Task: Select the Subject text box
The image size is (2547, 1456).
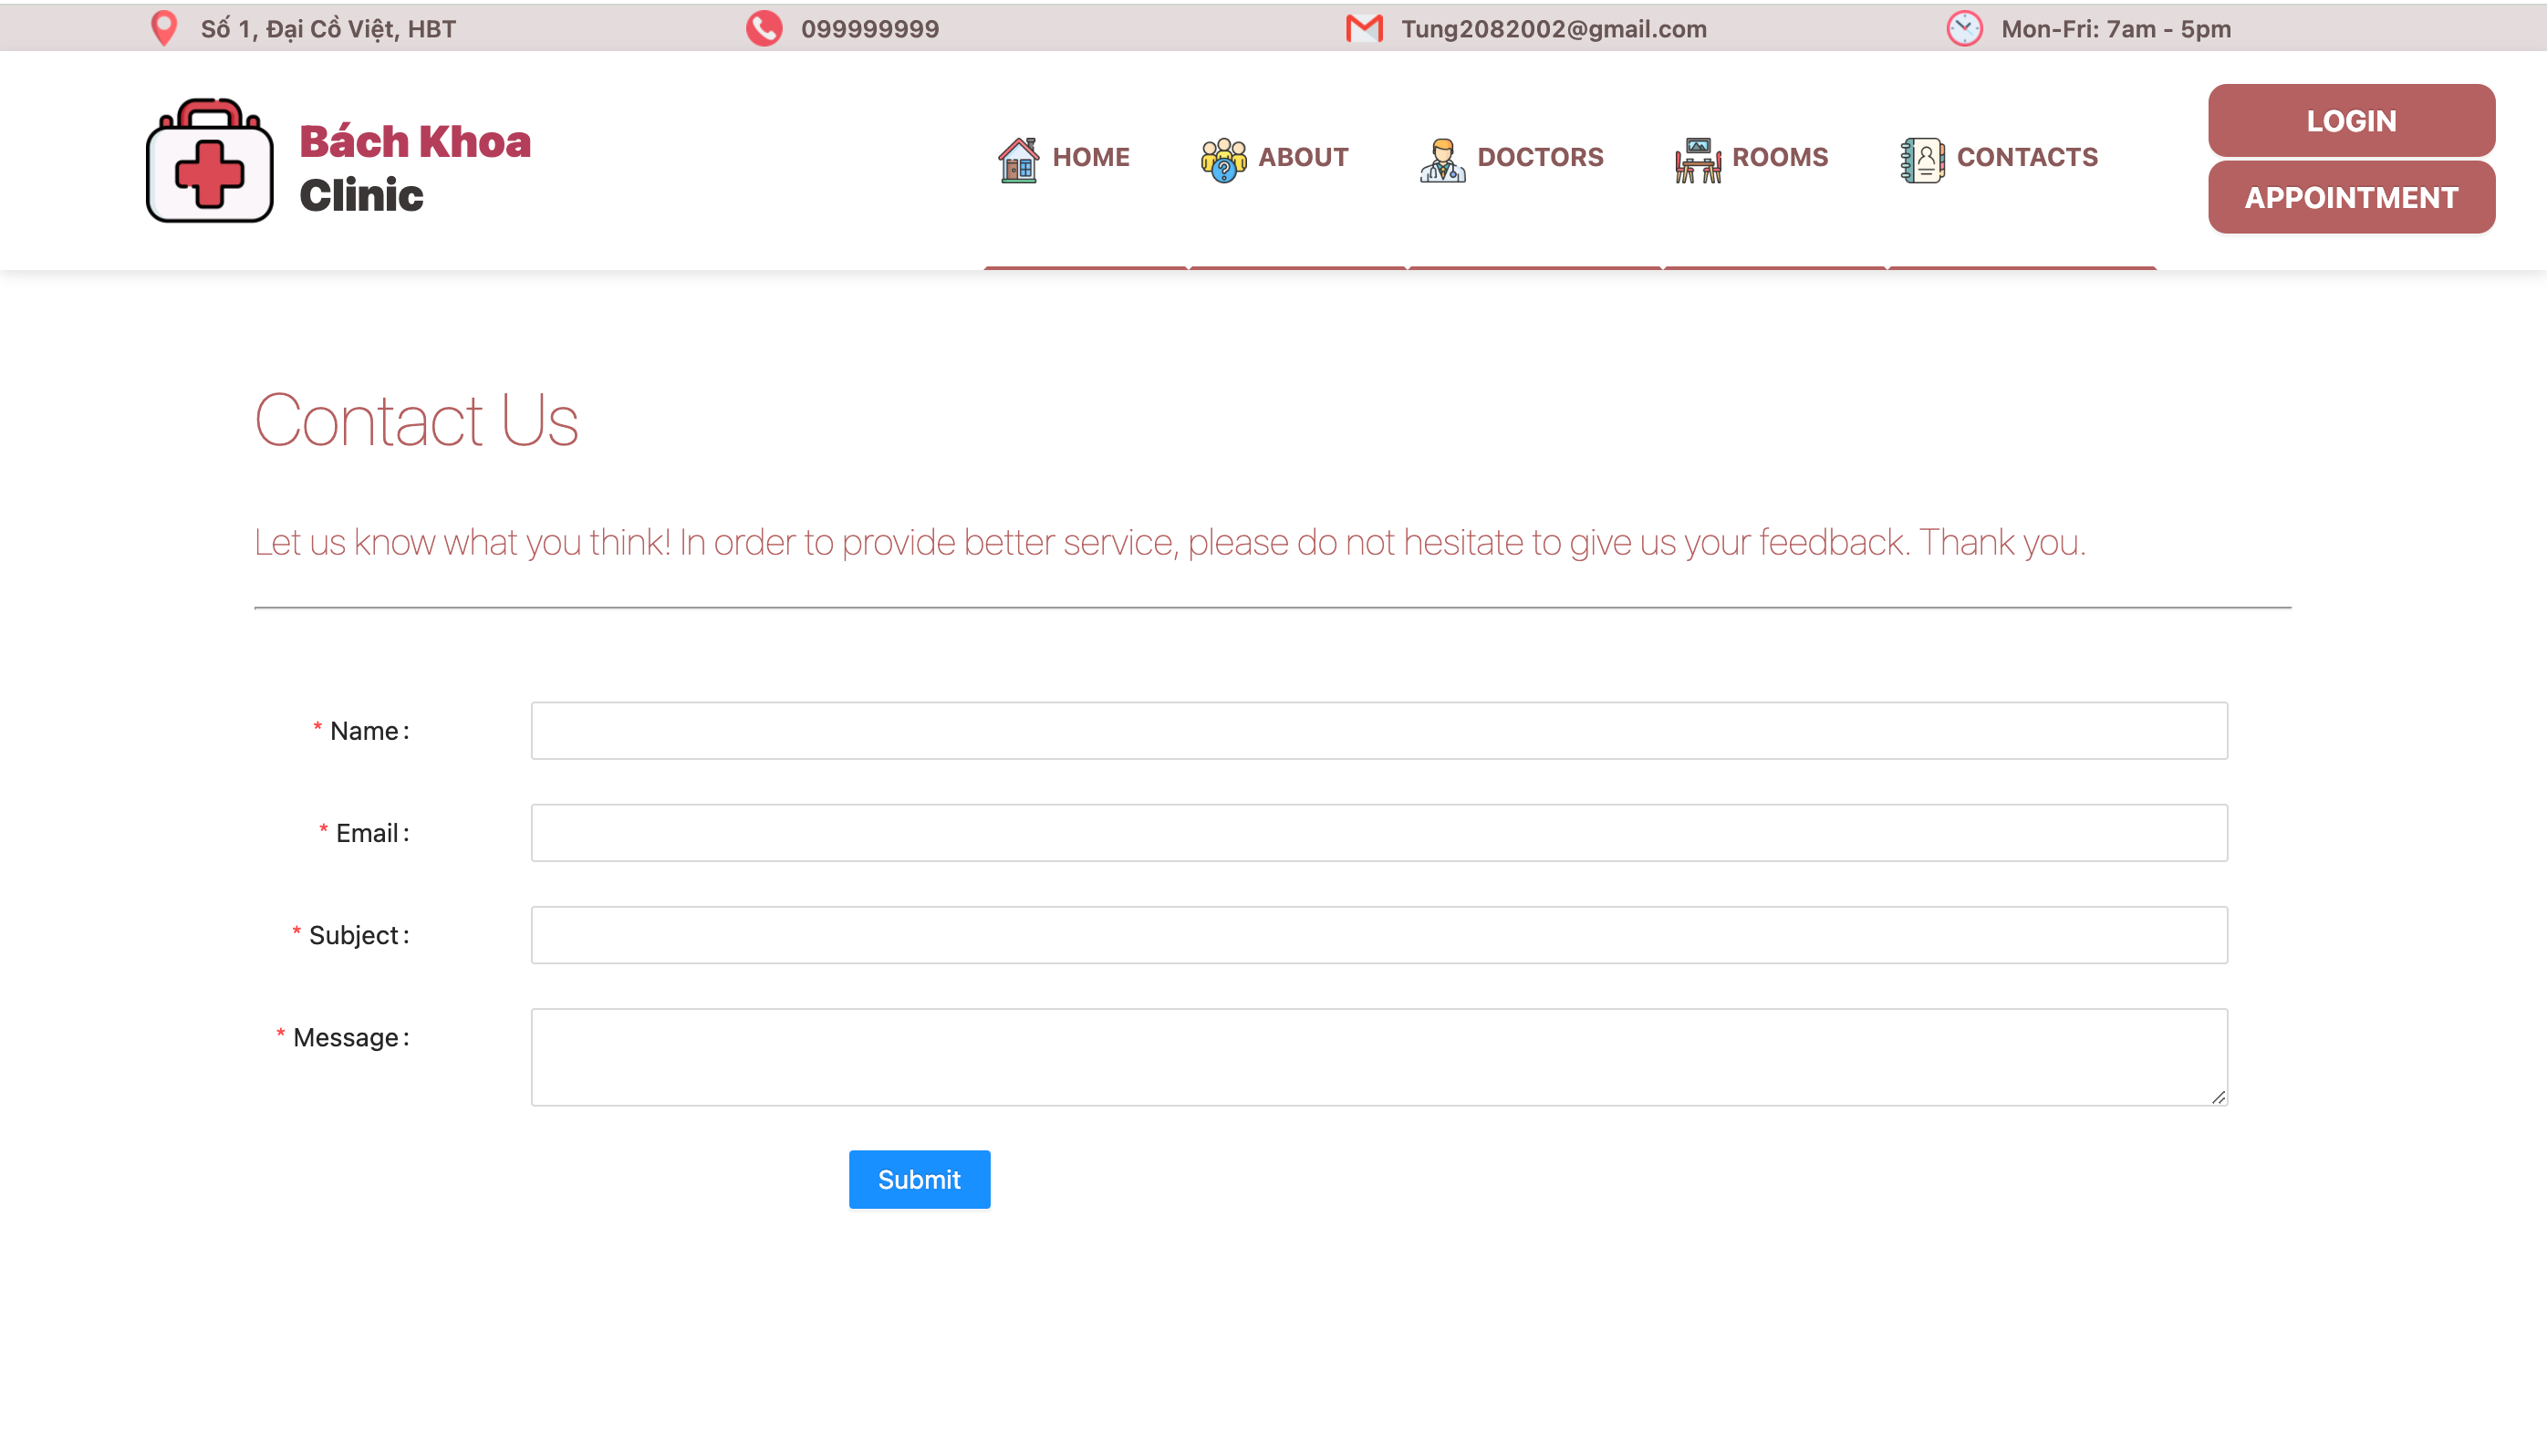Action: click(x=1378, y=935)
